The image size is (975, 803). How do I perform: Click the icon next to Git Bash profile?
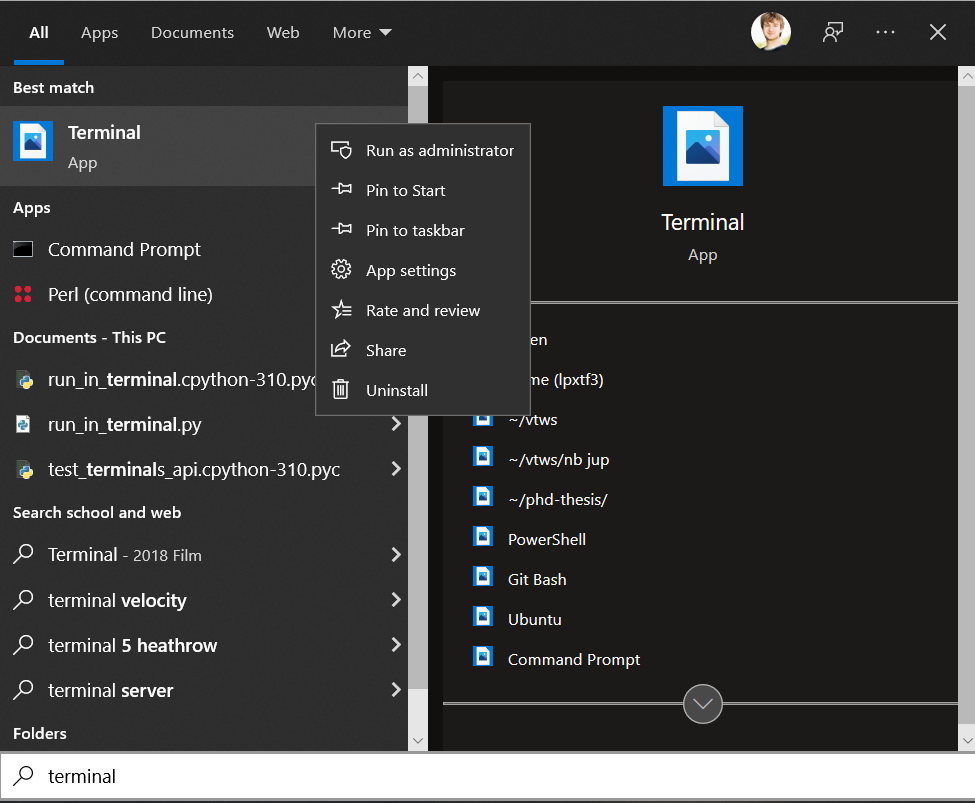tap(483, 577)
